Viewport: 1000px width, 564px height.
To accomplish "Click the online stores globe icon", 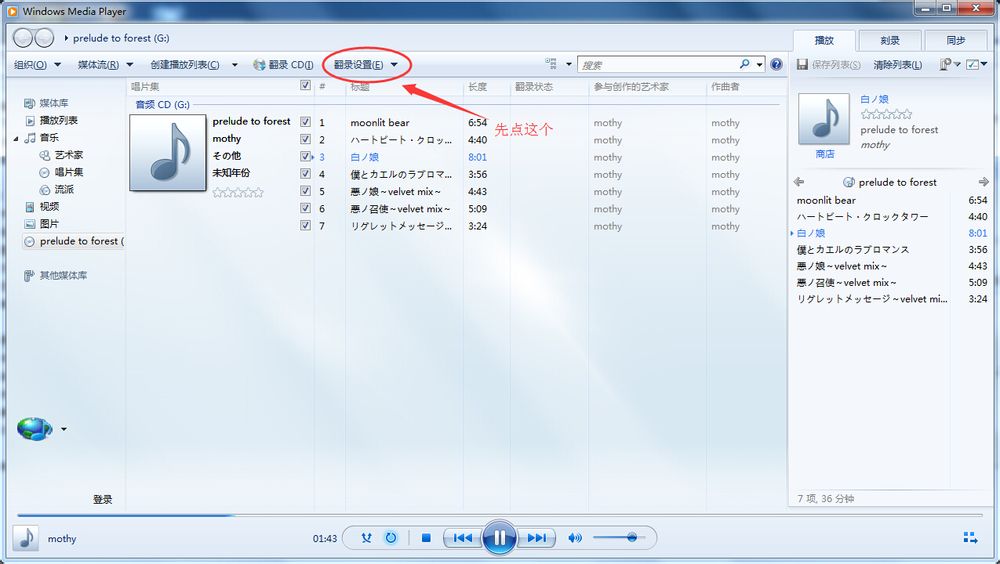I will point(34,429).
